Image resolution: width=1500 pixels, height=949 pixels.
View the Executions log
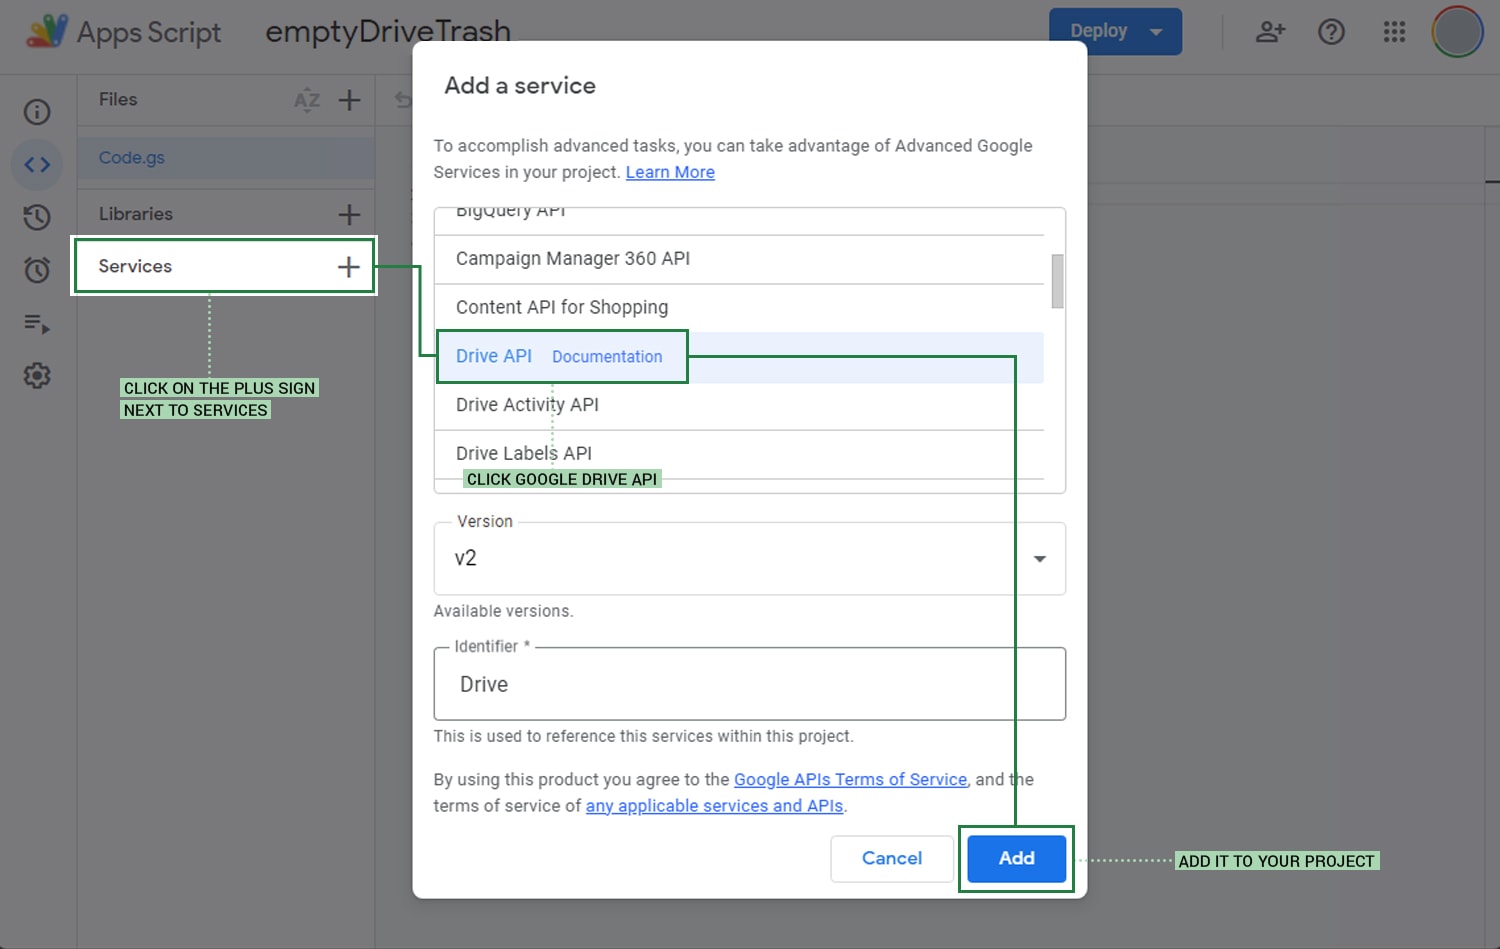coord(36,323)
